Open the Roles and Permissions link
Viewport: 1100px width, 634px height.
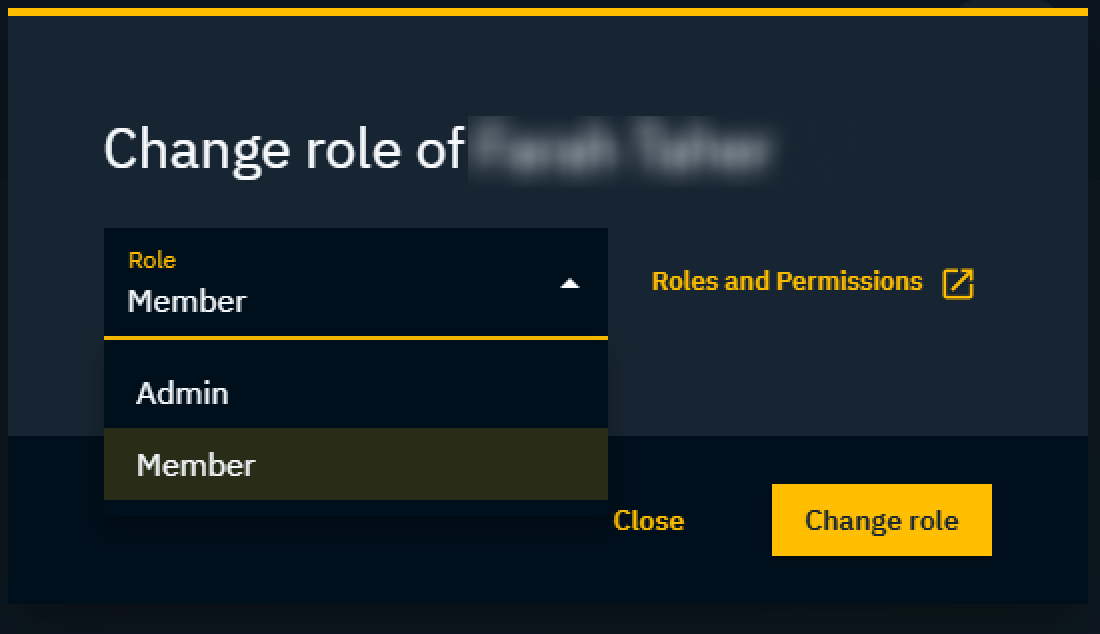(786, 282)
